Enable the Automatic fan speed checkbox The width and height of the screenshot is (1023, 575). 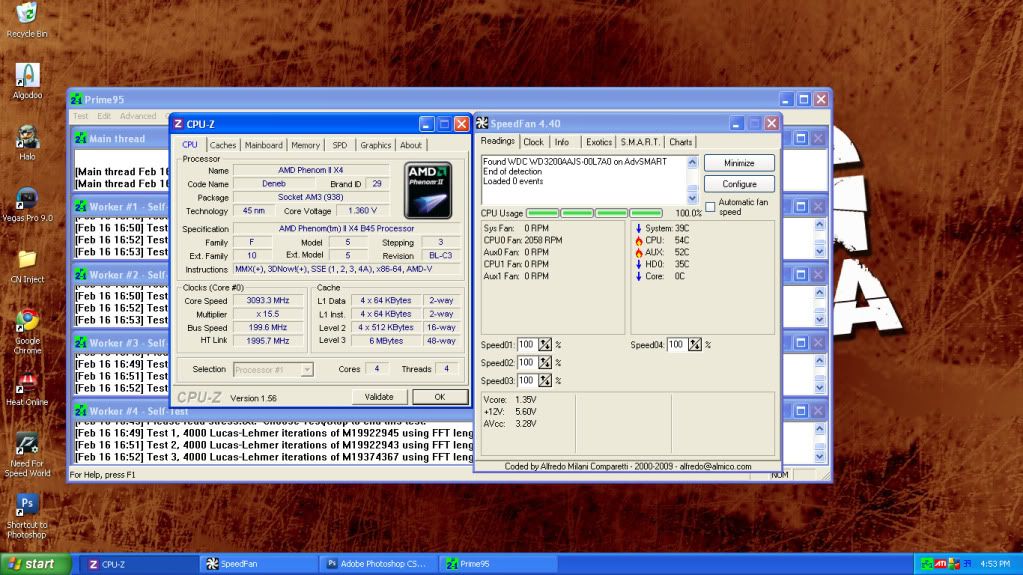(x=710, y=207)
